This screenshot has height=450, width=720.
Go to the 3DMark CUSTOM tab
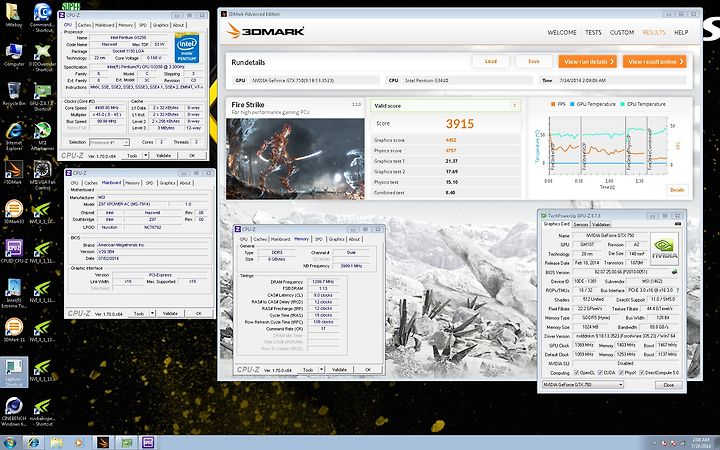click(x=622, y=33)
